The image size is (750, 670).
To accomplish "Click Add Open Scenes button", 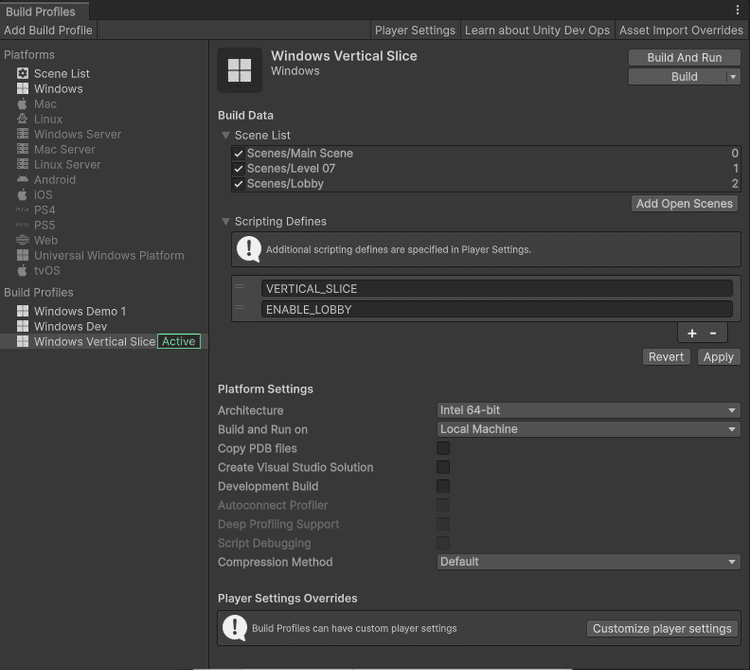I will 684,203.
